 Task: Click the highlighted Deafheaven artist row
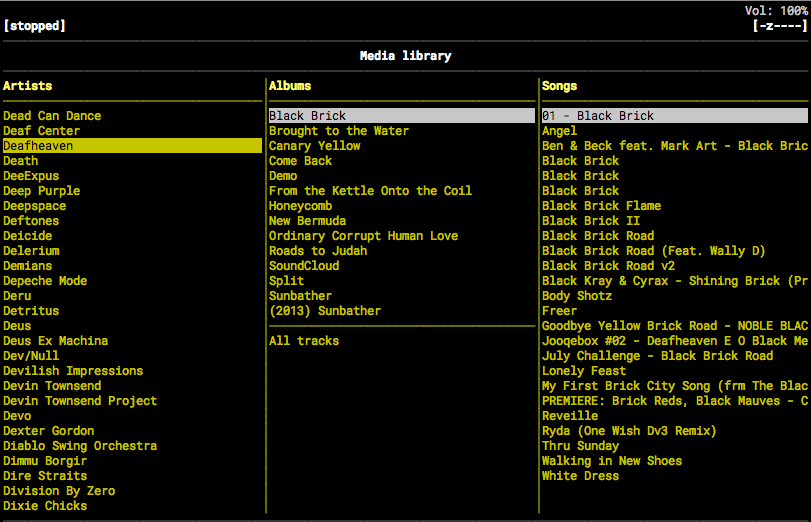pos(132,146)
